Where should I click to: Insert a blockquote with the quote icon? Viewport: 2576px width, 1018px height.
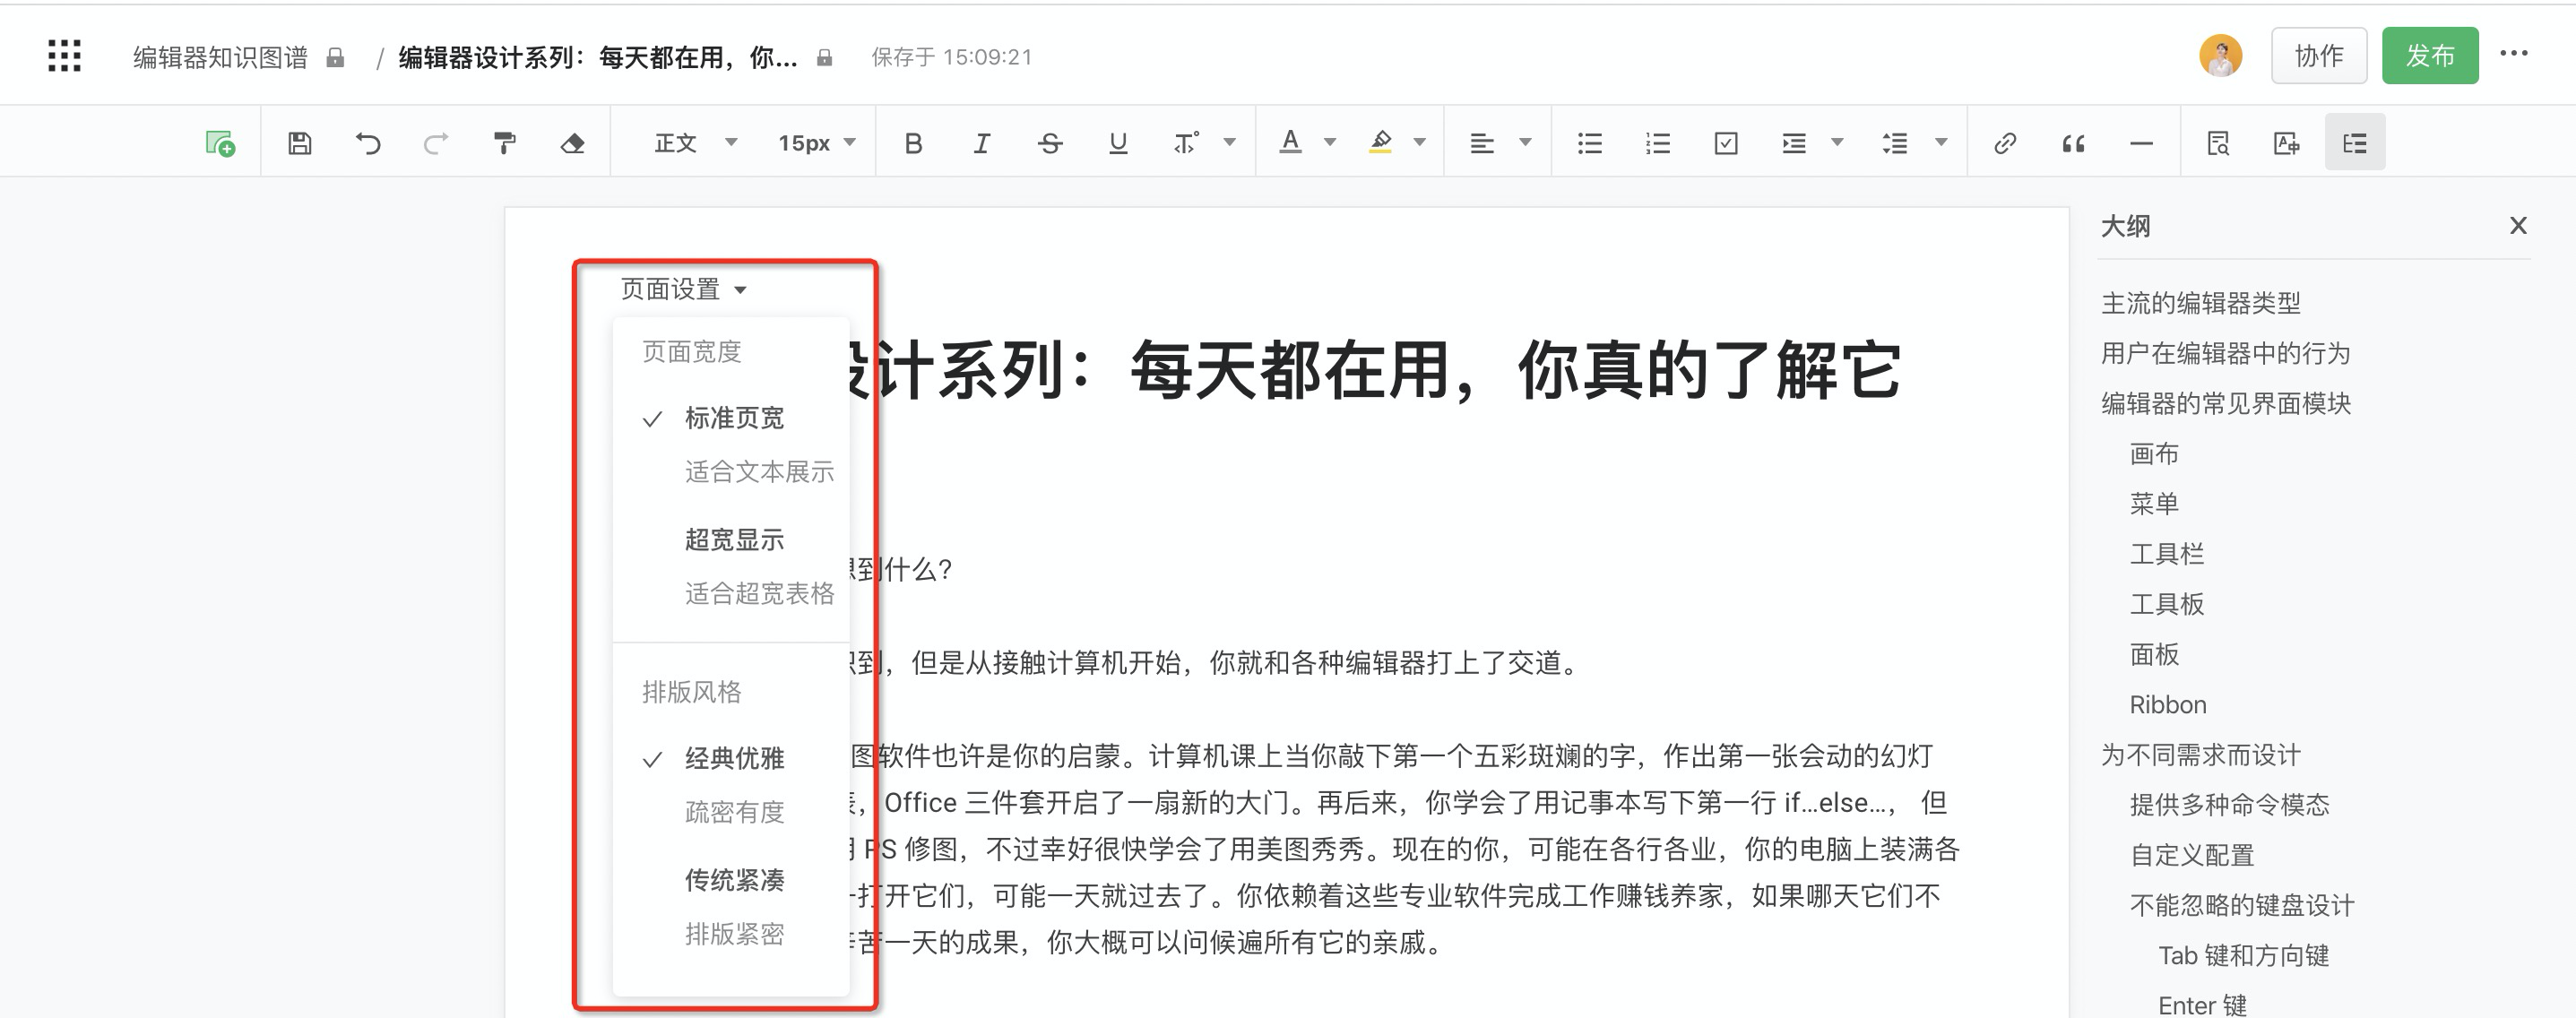(2073, 143)
